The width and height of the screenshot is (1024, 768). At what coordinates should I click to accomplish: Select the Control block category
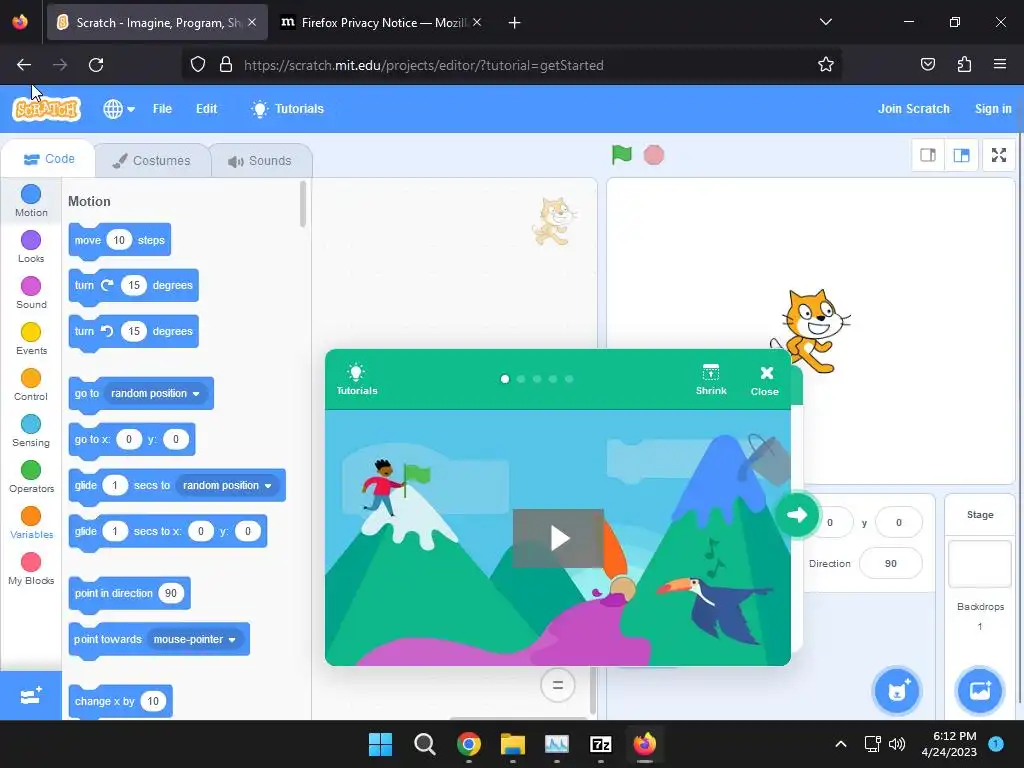click(31, 385)
